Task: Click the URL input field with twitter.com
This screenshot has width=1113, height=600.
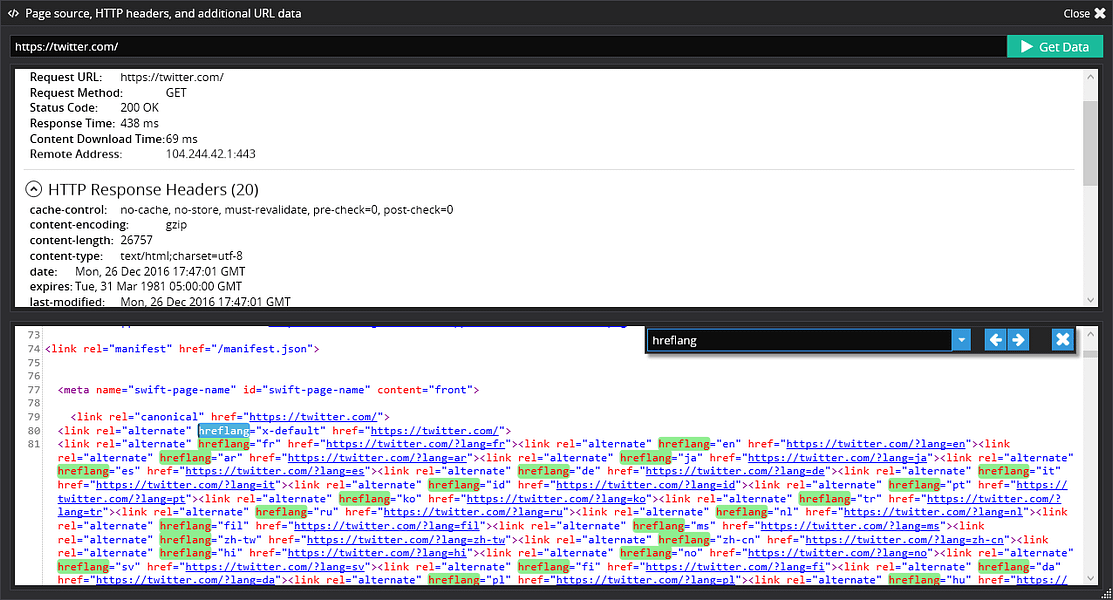Action: [x=508, y=47]
